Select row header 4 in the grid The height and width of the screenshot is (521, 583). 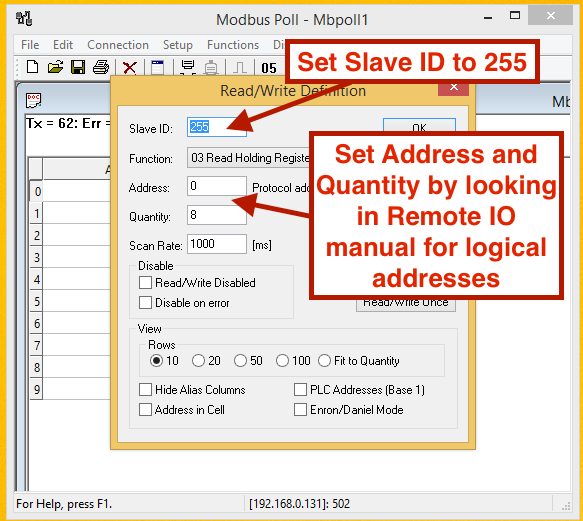(x=36, y=279)
